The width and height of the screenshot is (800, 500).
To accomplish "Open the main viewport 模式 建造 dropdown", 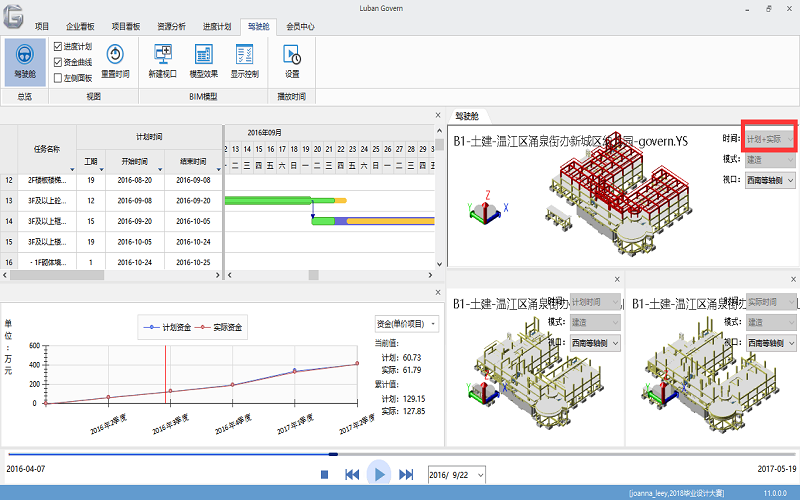I will tap(770, 160).
